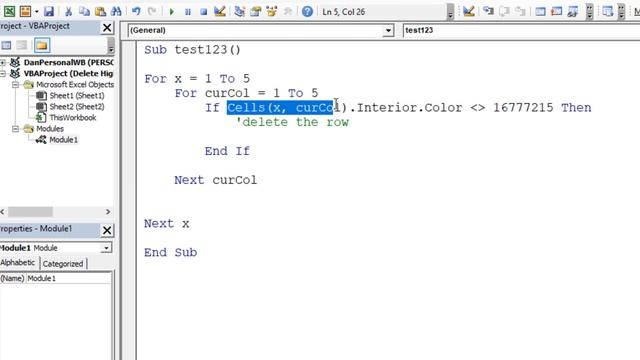Click the number 16777215 in code
The height and width of the screenshot is (360, 640).
pos(523,108)
